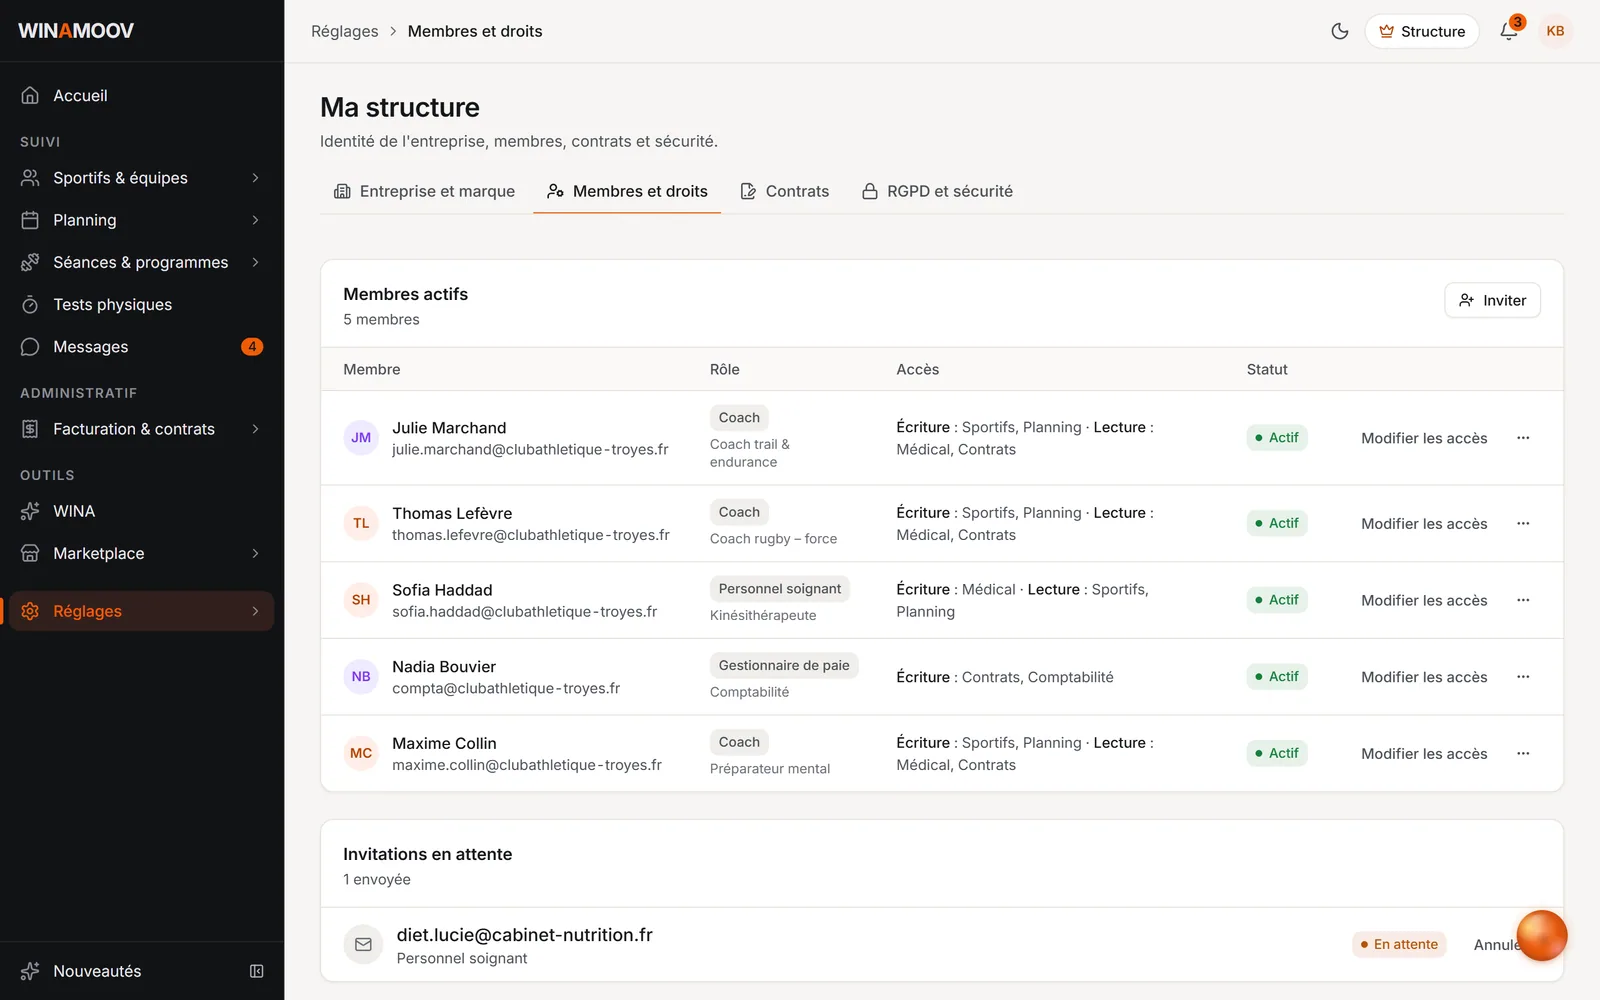
Task: Click the NB avatar of Nadia Bouvier
Action: (361, 677)
